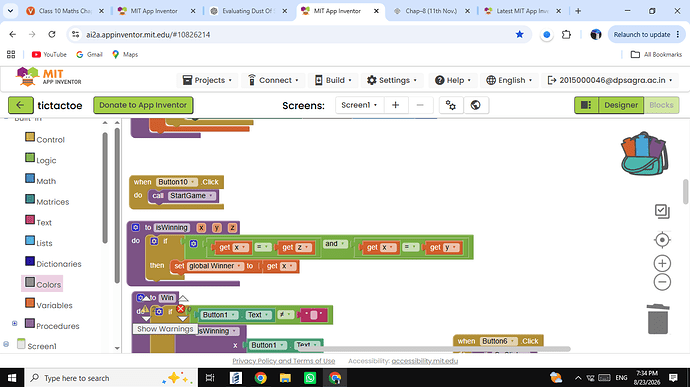Viewport: 690px width, 387px height.
Task: Remove screen with minus button
Action: click(x=420, y=105)
